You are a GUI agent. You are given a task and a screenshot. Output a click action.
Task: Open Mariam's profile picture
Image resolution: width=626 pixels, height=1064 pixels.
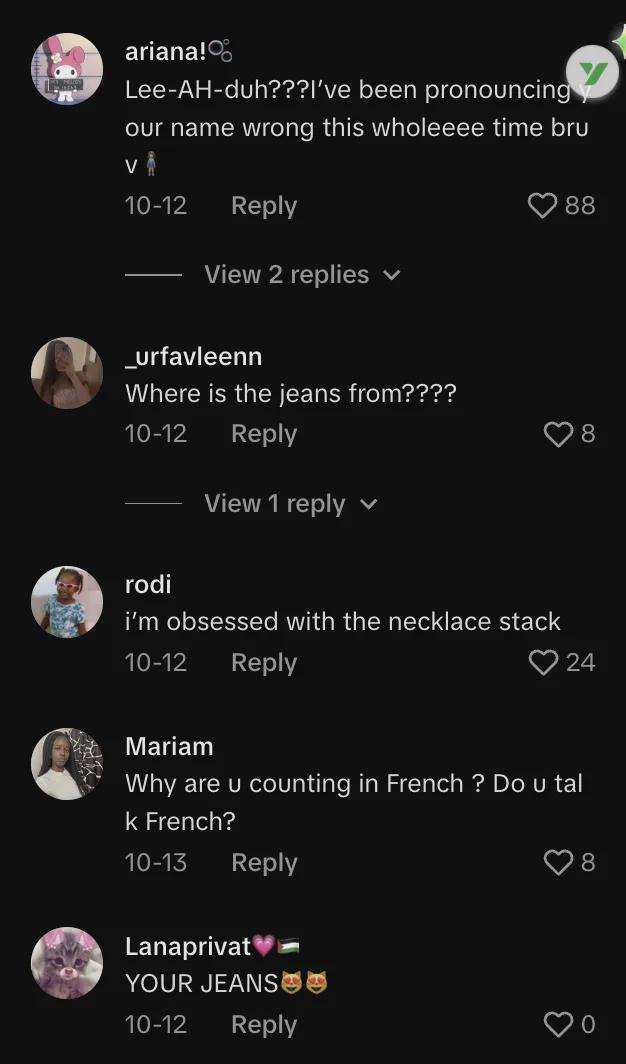67,764
